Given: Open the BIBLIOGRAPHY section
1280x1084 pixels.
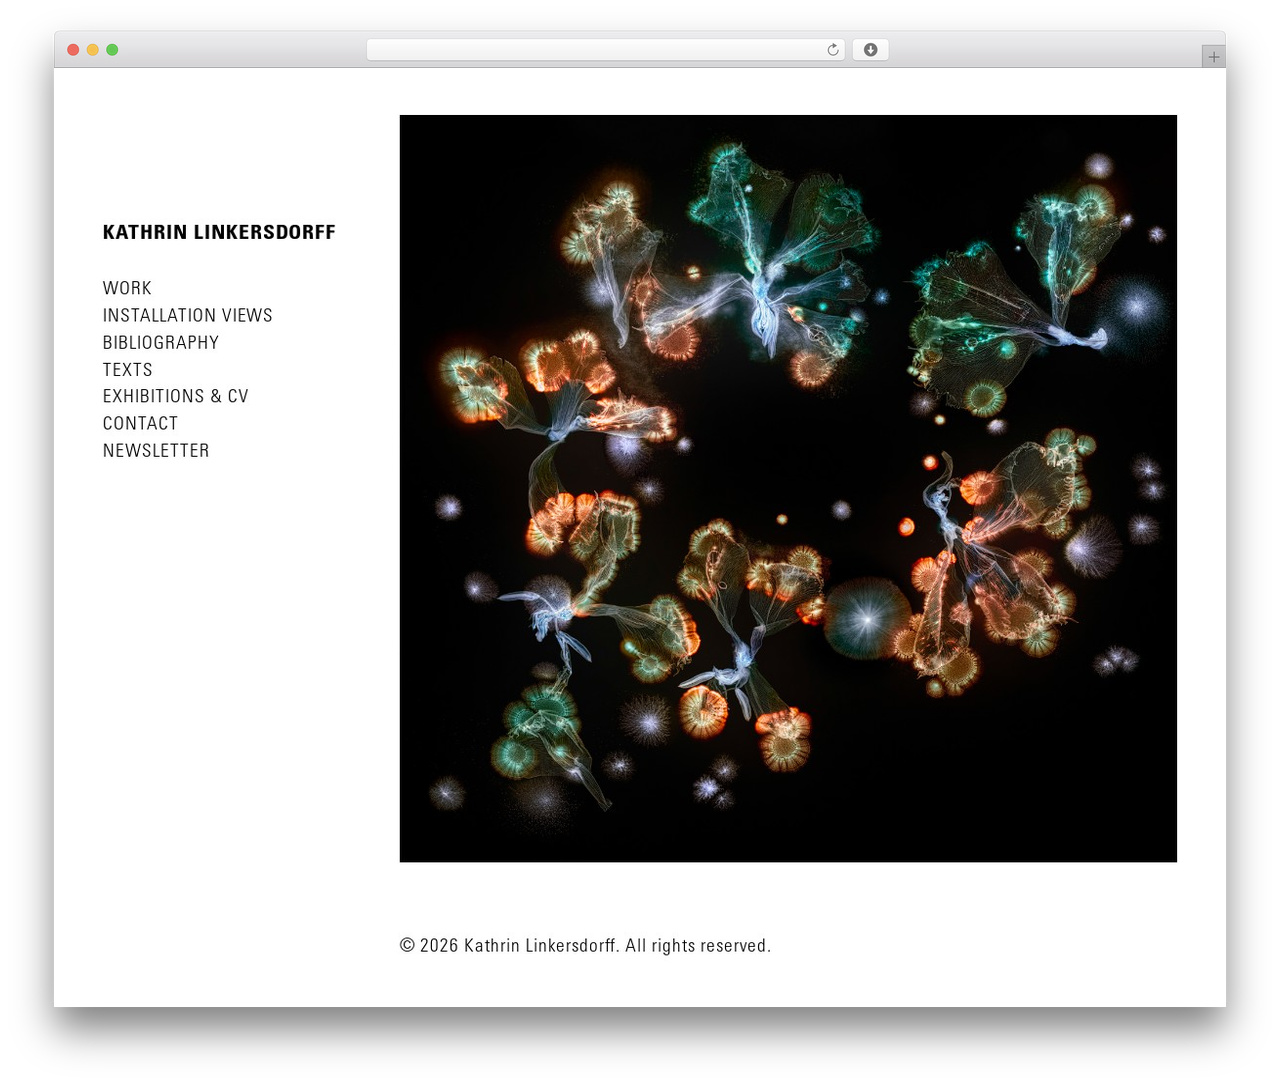Looking at the screenshot, I should coord(160,342).
